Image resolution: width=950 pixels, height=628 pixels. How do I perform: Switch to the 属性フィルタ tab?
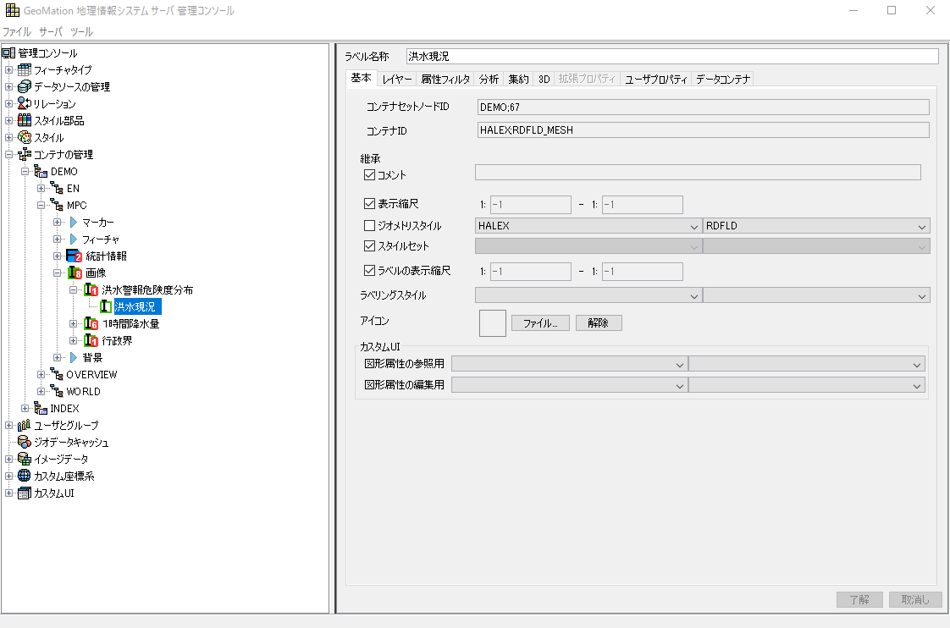click(445, 79)
